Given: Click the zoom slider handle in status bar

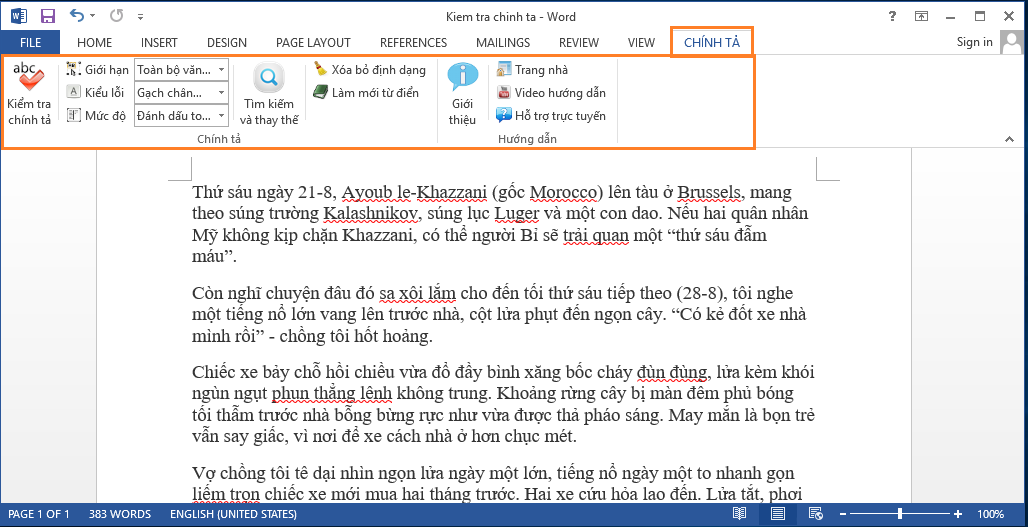Looking at the screenshot, I should click(x=899, y=514).
